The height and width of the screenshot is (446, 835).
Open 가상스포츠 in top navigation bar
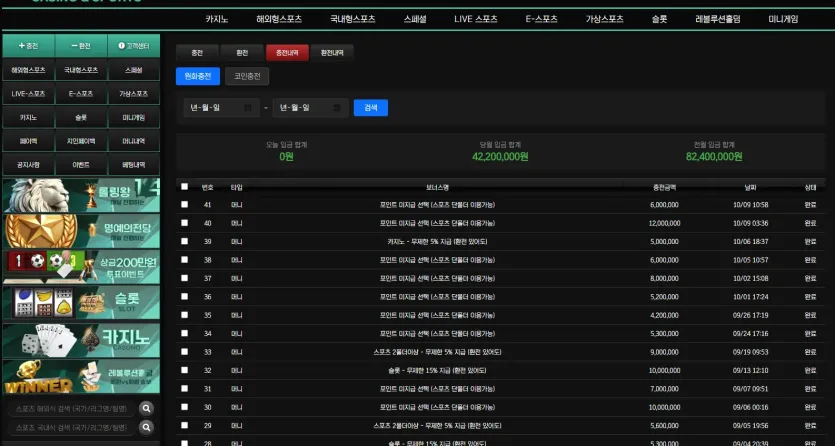[x=604, y=19]
